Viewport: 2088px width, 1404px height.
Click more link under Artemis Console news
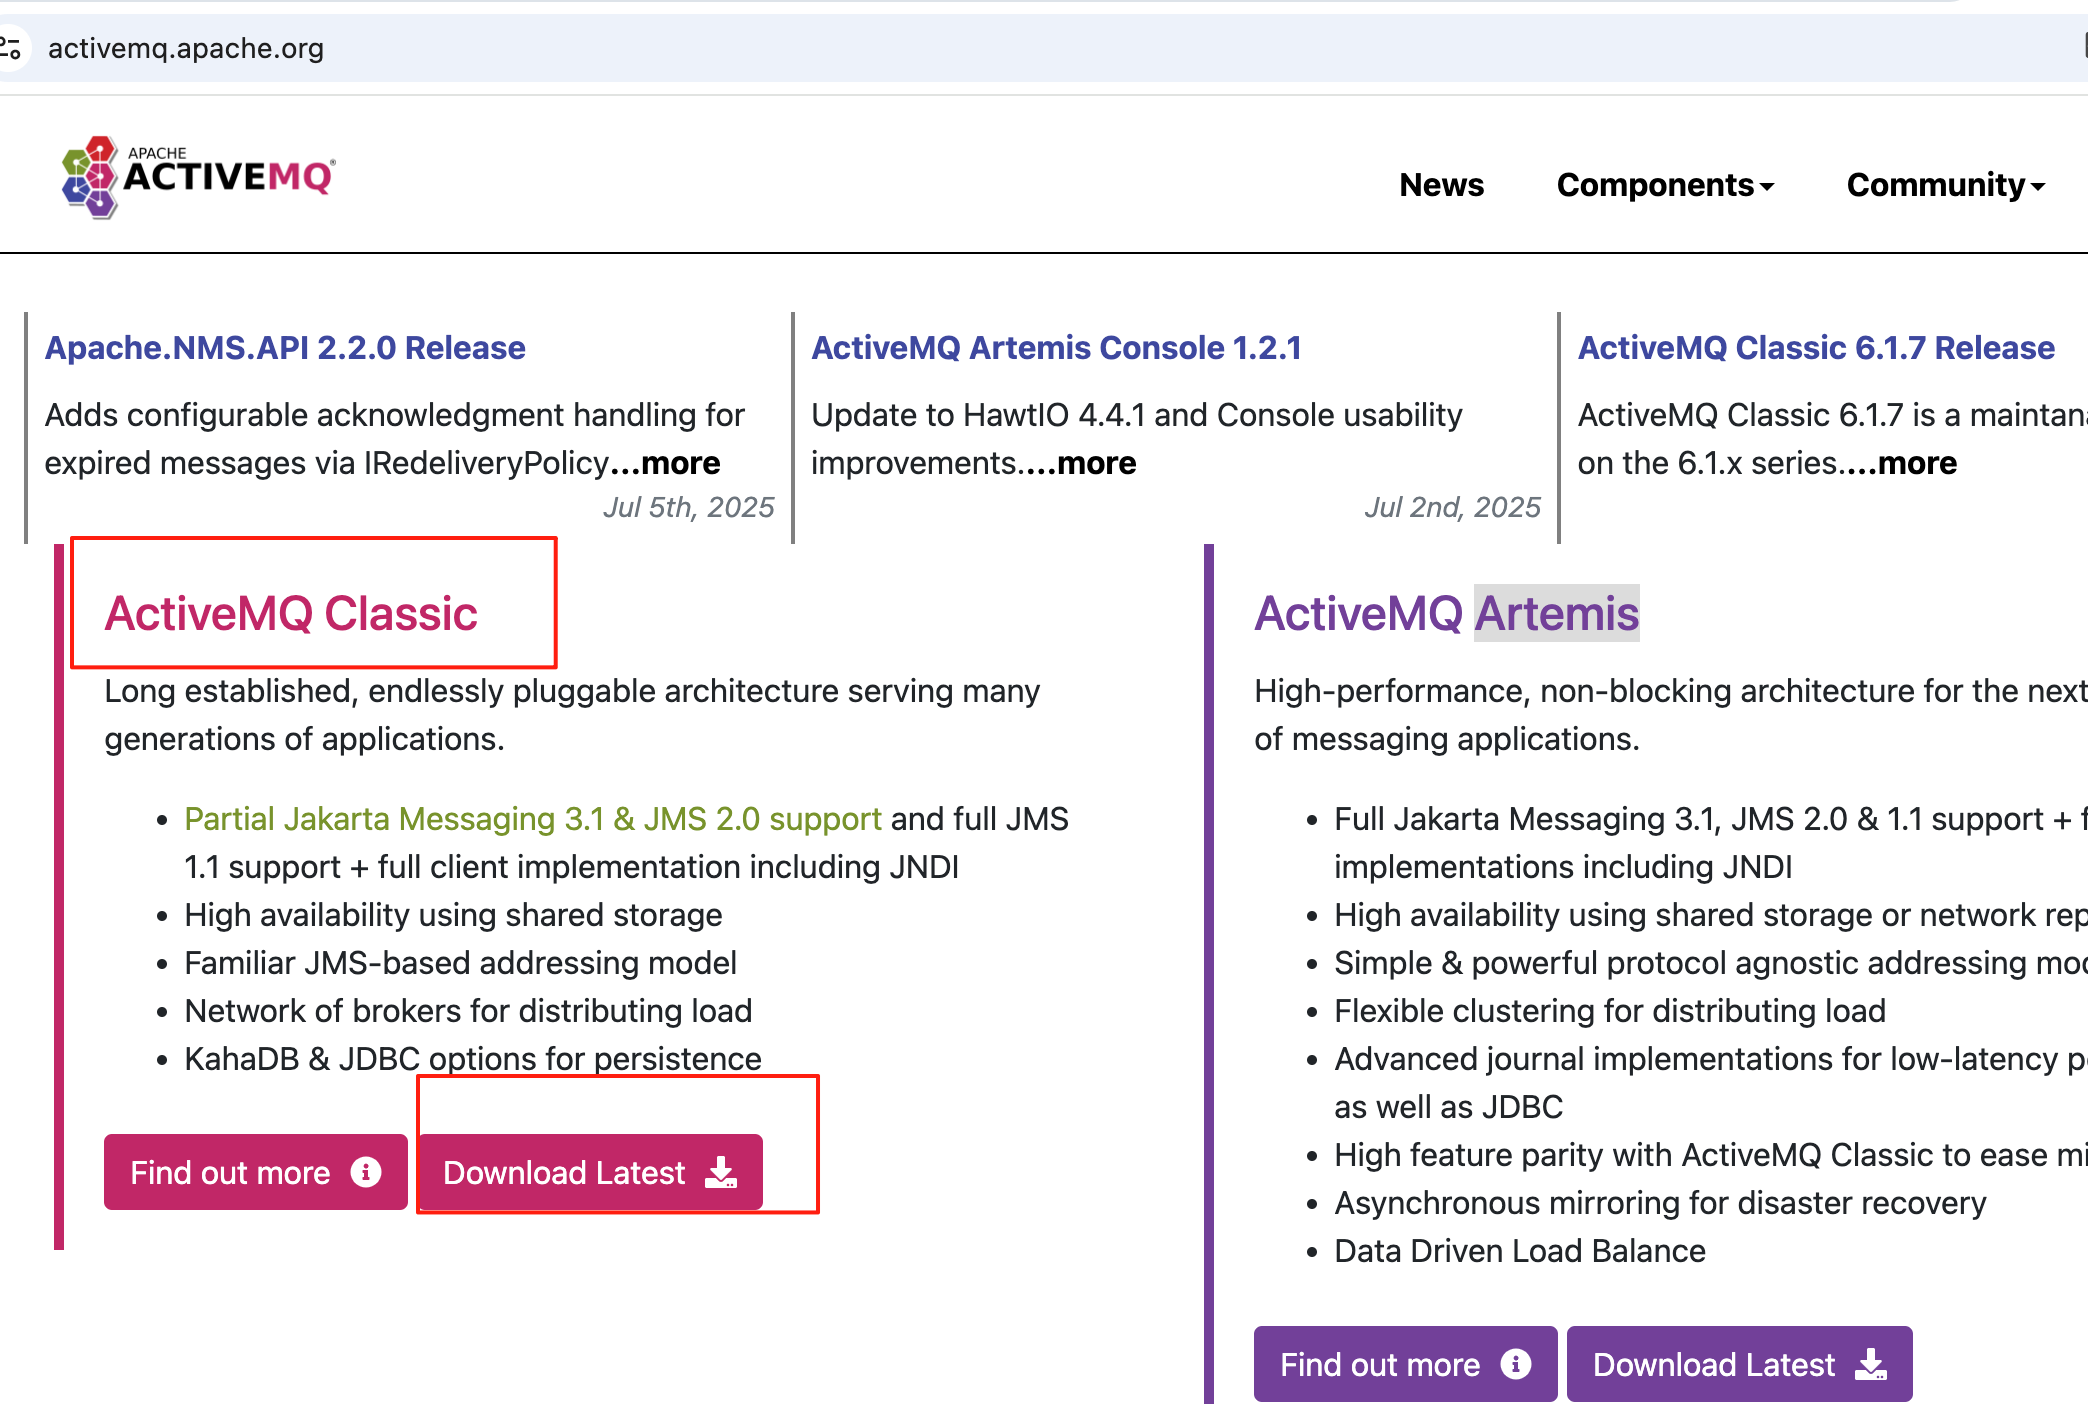click(x=1096, y=463)
